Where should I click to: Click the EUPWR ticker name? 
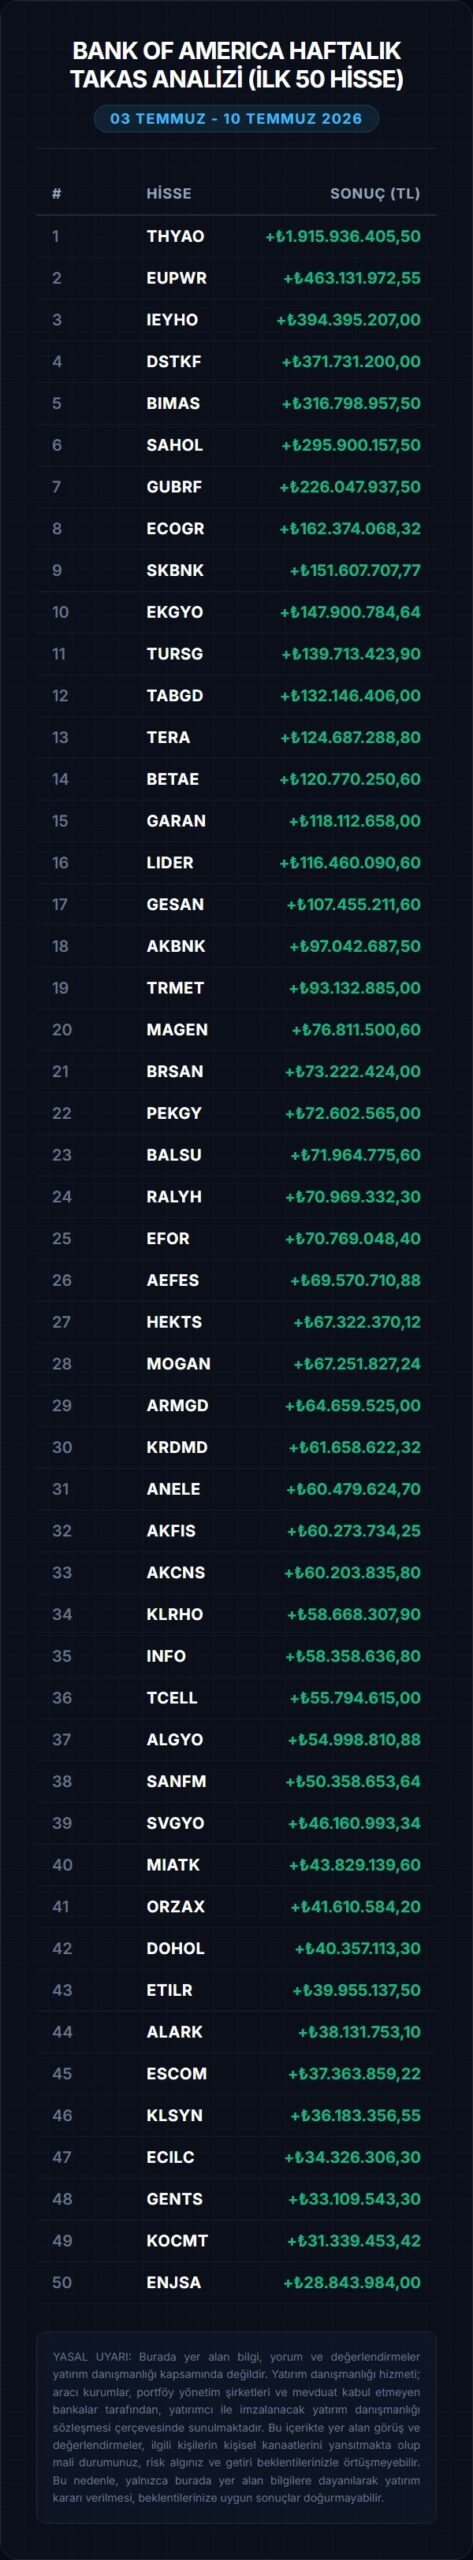click(177, 278)
